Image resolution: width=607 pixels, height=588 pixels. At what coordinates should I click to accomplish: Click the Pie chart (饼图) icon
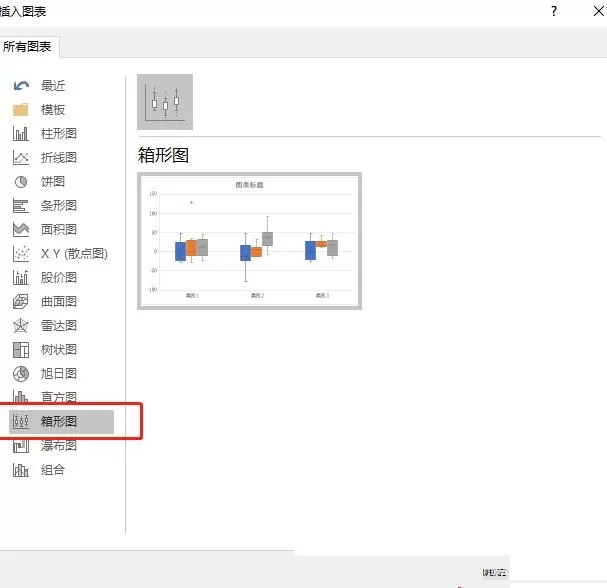click(x=21, y=182)
